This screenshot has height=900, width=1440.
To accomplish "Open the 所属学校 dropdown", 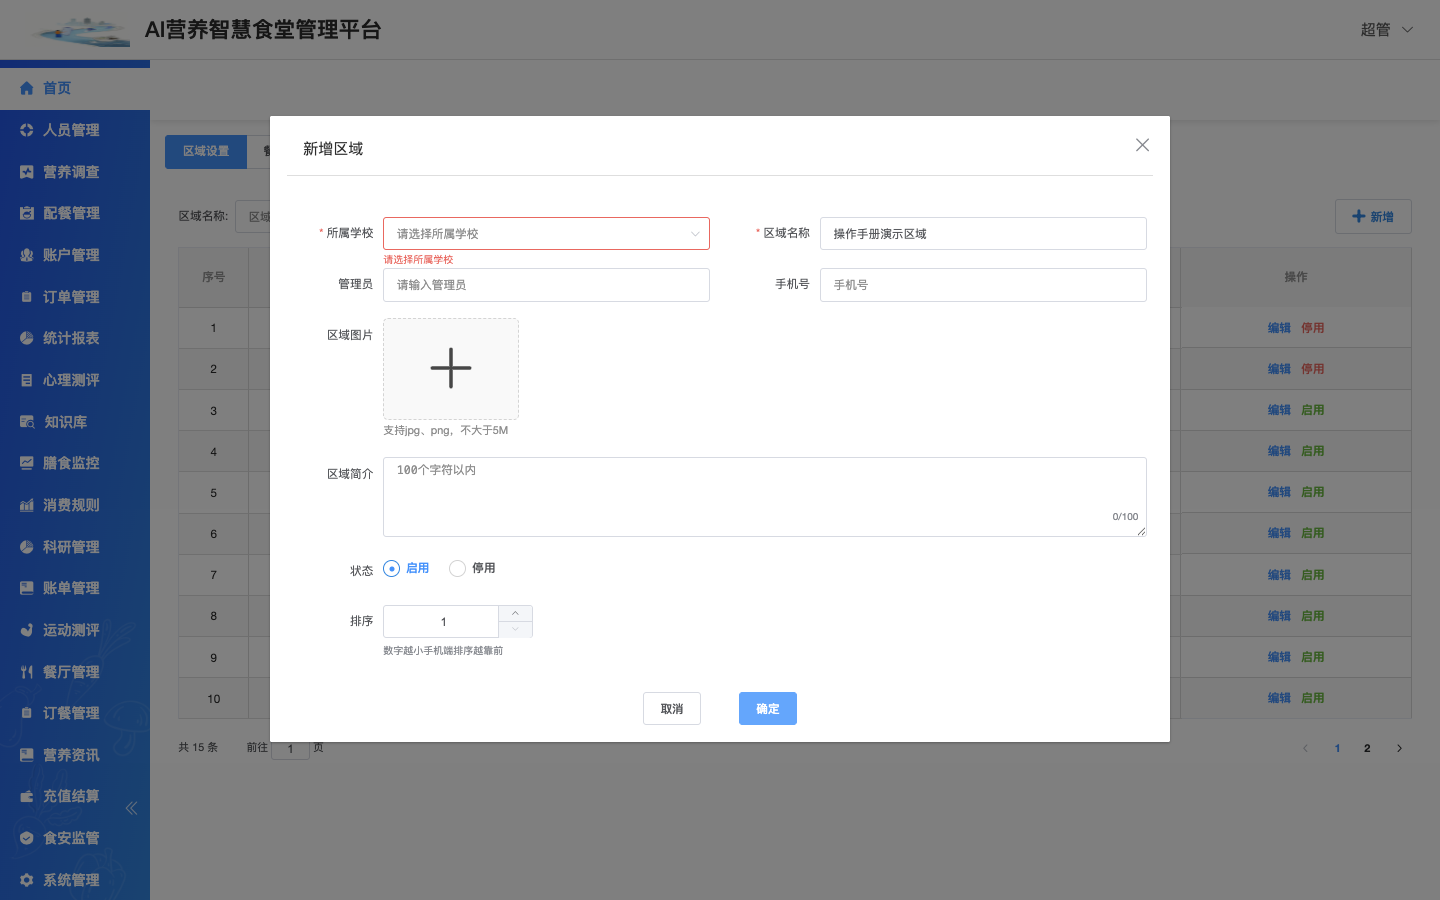I will pos(546,234).
